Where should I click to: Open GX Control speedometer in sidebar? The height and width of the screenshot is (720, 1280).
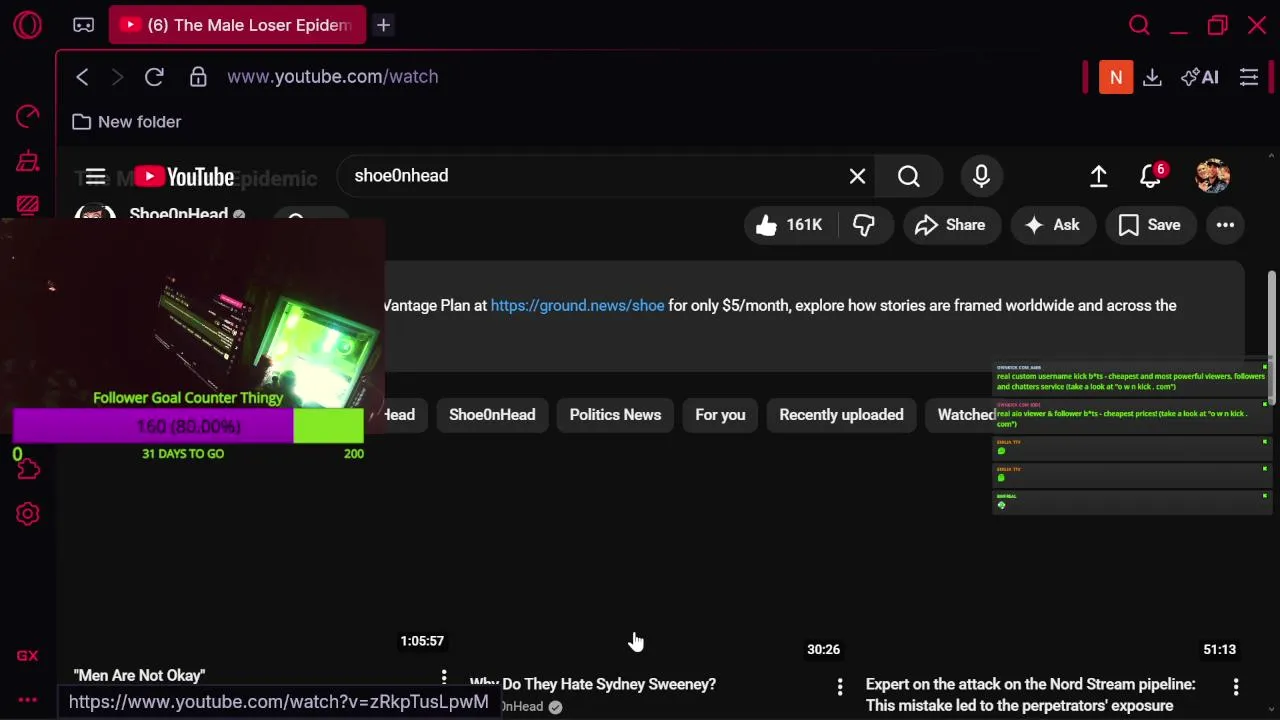pos(28,117)
